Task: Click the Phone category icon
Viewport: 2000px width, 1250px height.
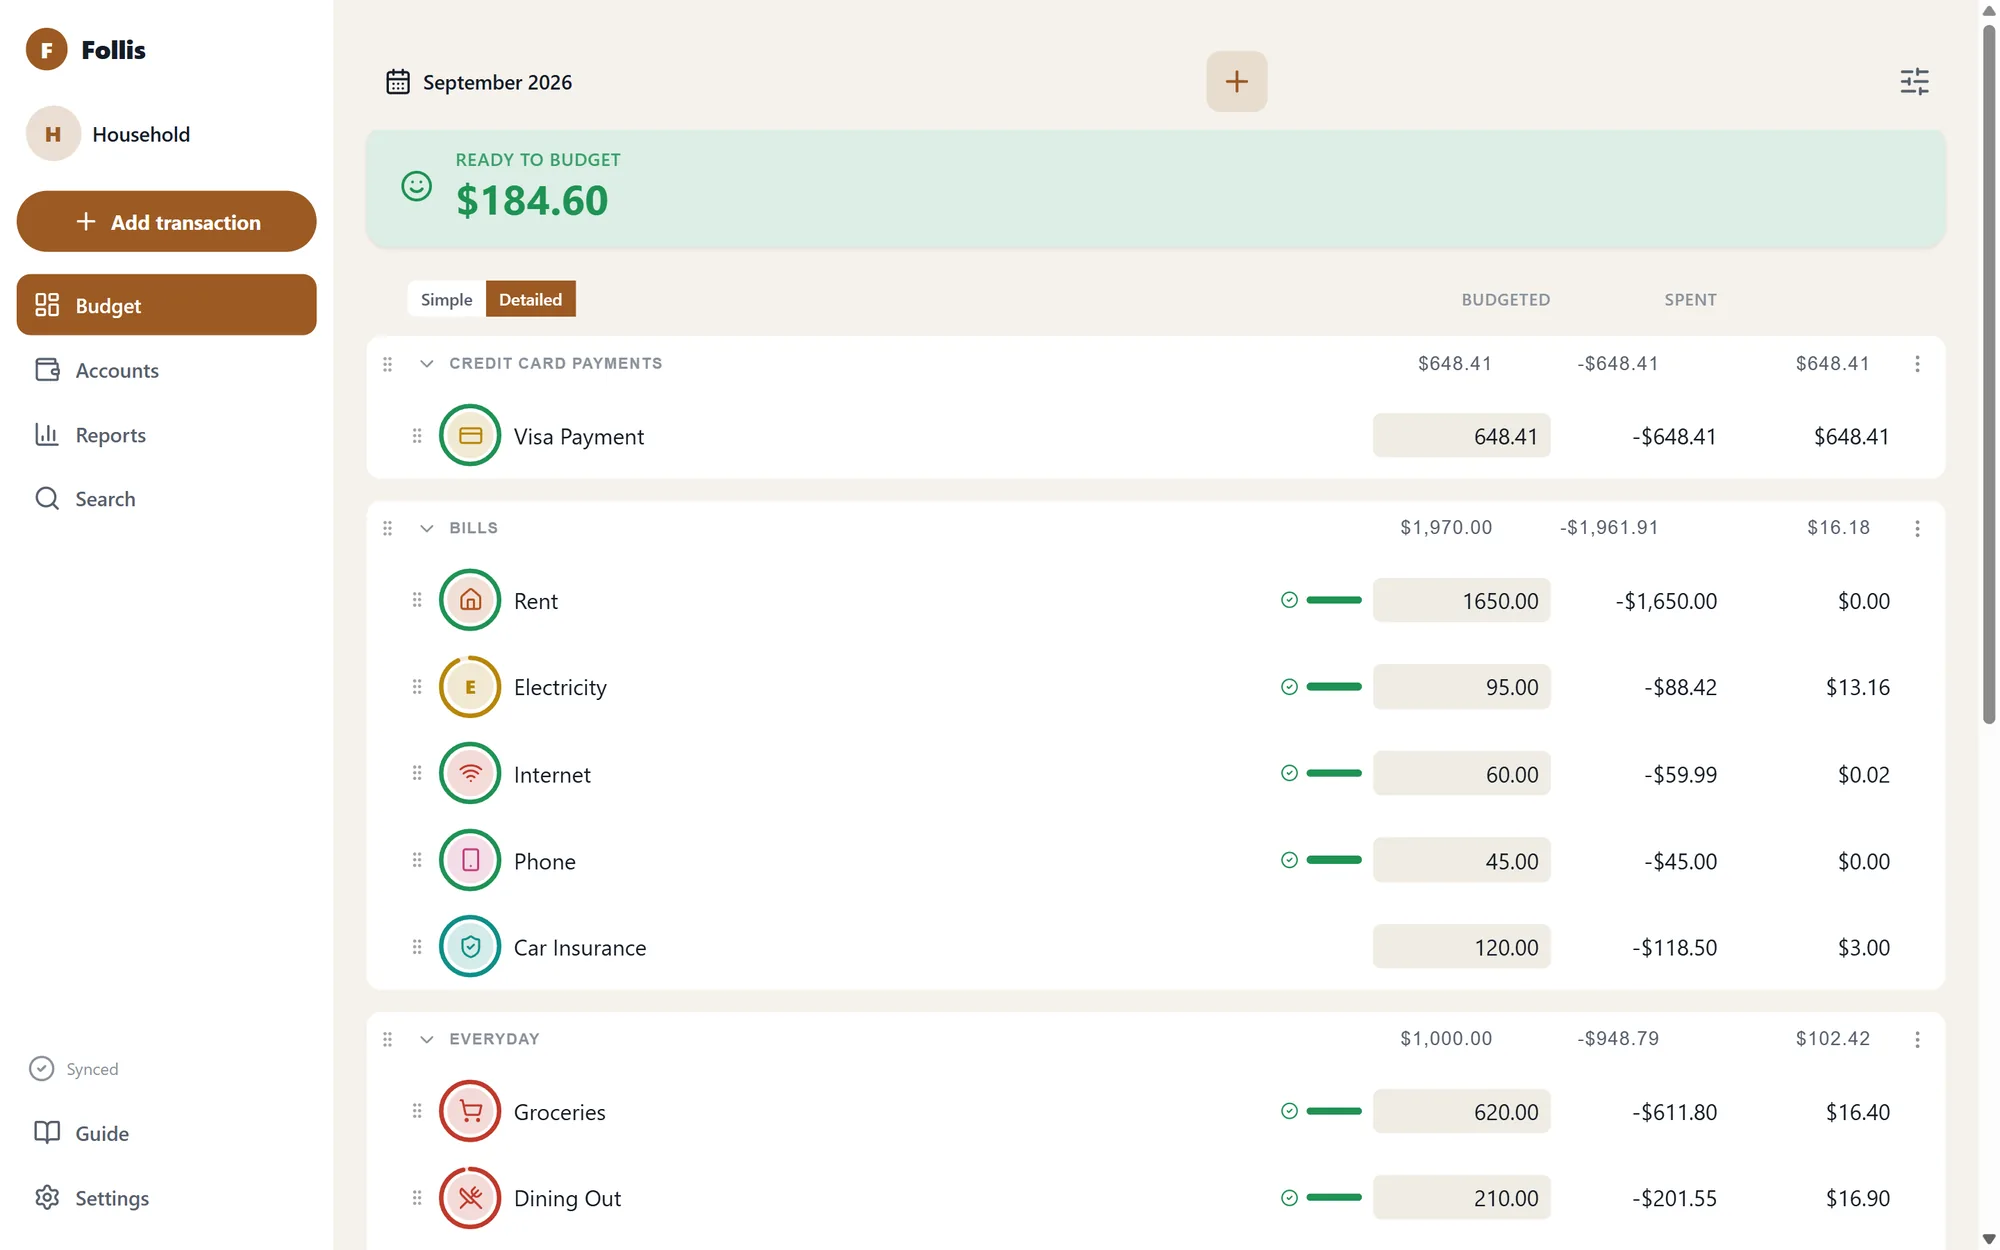Action: coord(470,860)
